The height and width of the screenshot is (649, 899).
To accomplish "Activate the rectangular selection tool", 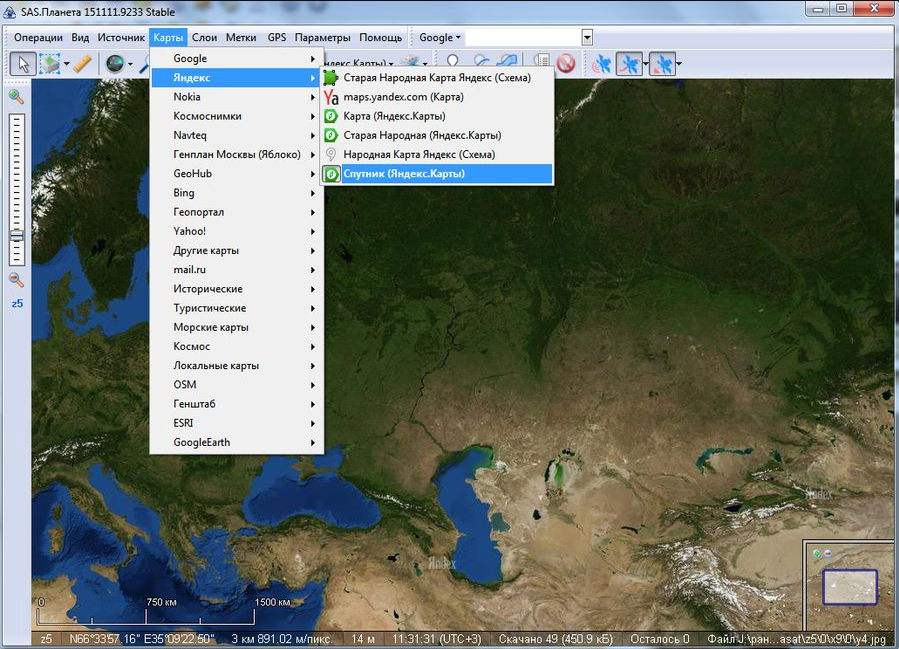I will [50, 64].
